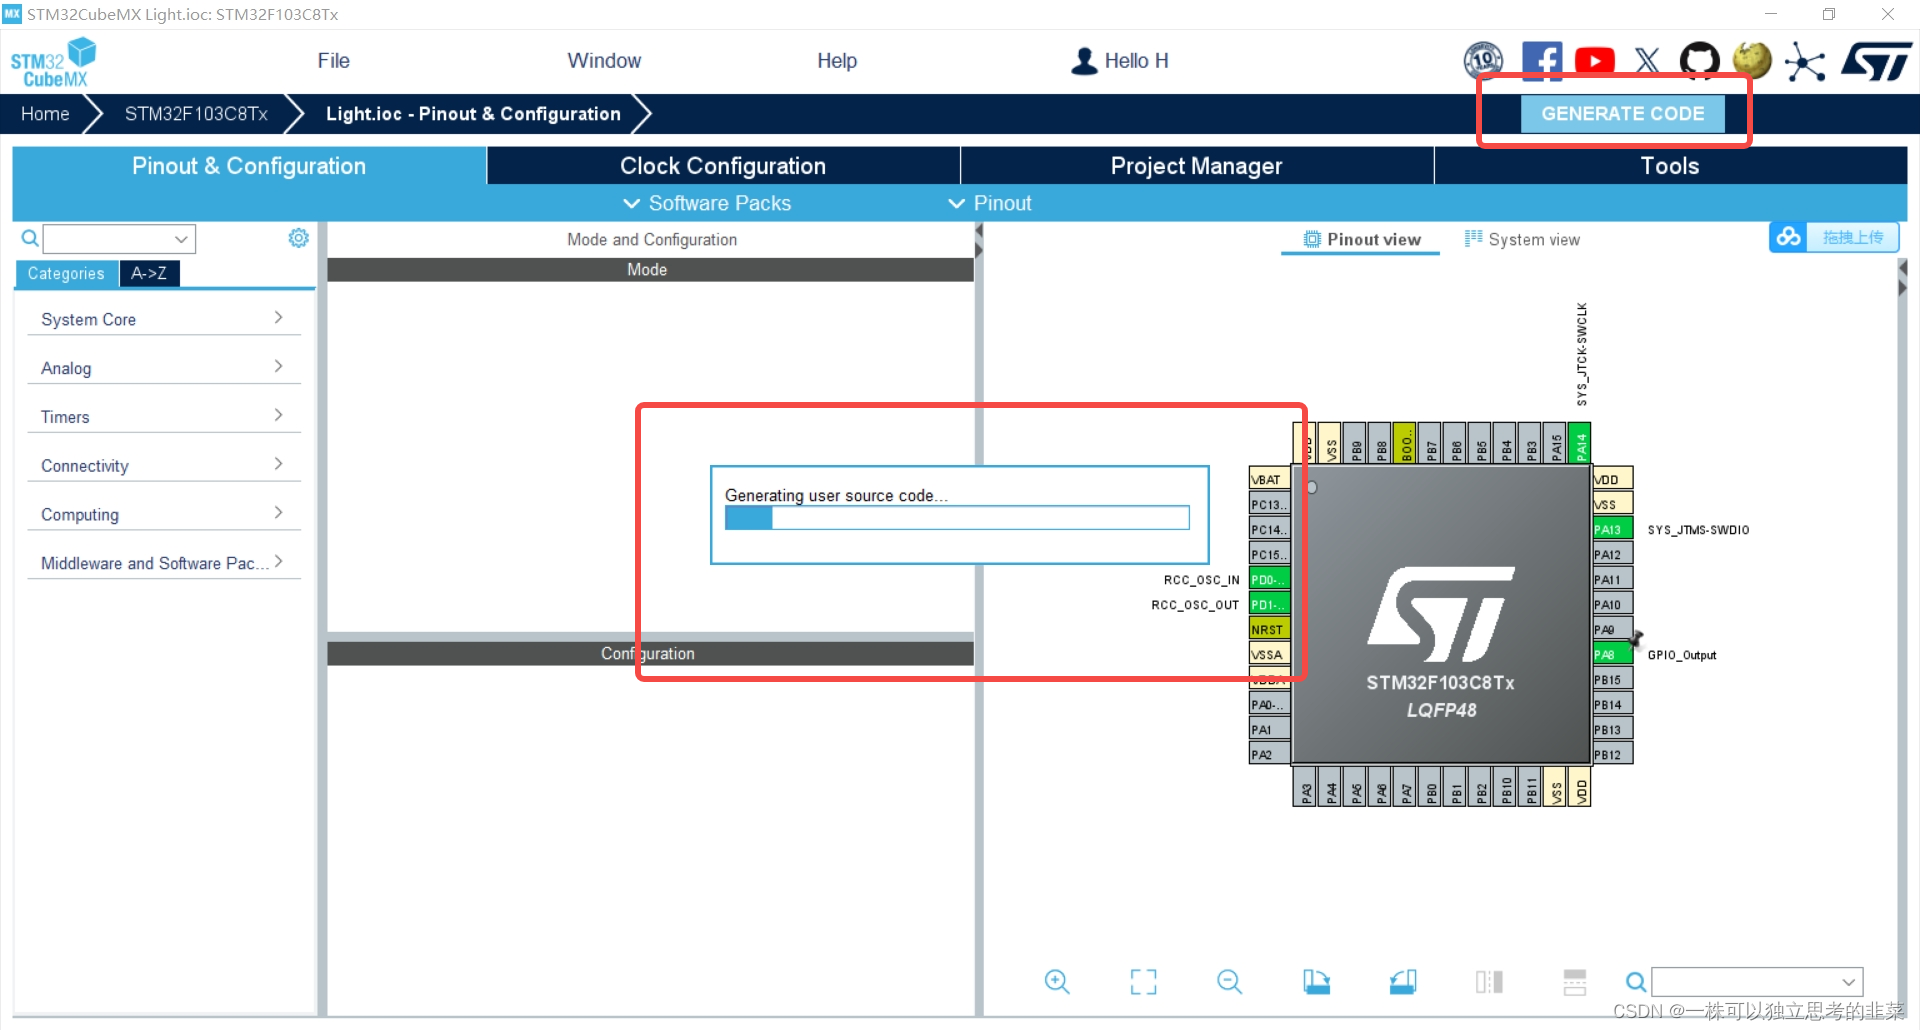Image resolution: width=1920 pixels, height=1030 pixels.
Task: Switch to System view
Action: [x=1522, y=239]
